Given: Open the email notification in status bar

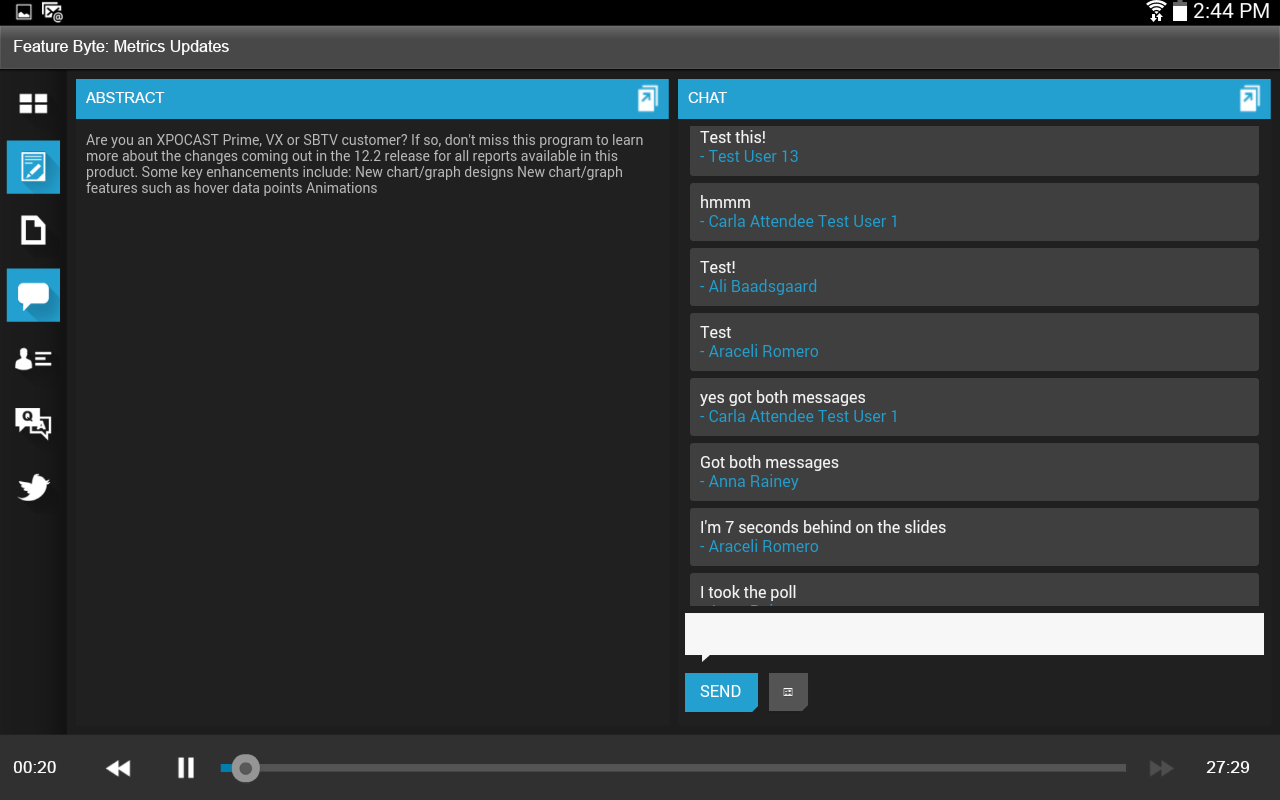Looking at the screenshot, I should [53, 12].
